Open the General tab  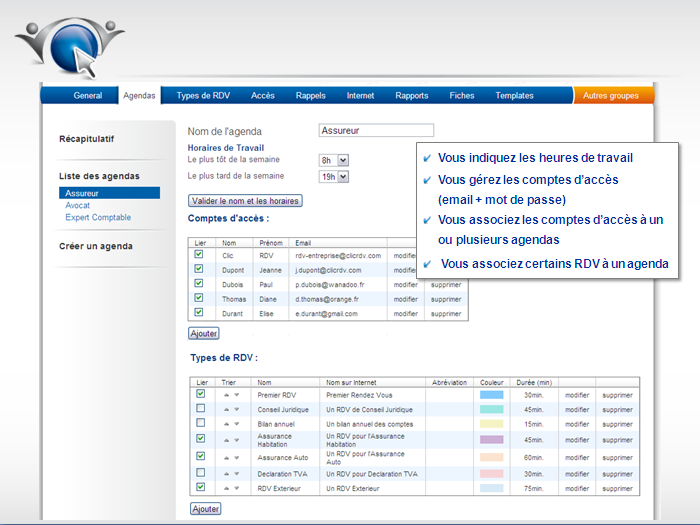[88, 96]
